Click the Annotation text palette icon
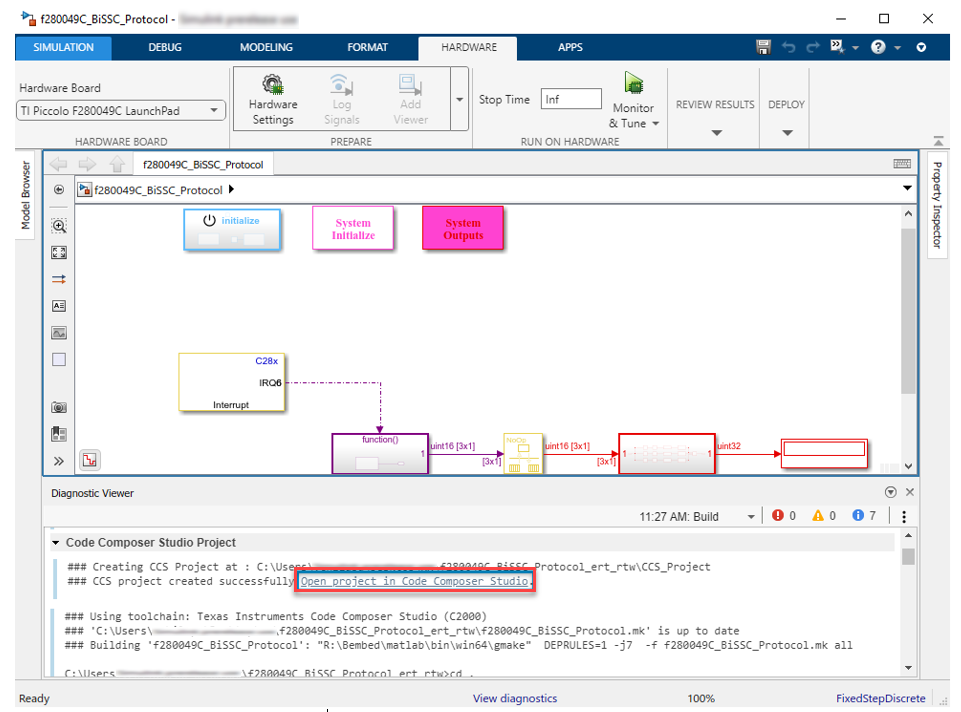This screenshot has height=712, width=961. click(59, 306)
